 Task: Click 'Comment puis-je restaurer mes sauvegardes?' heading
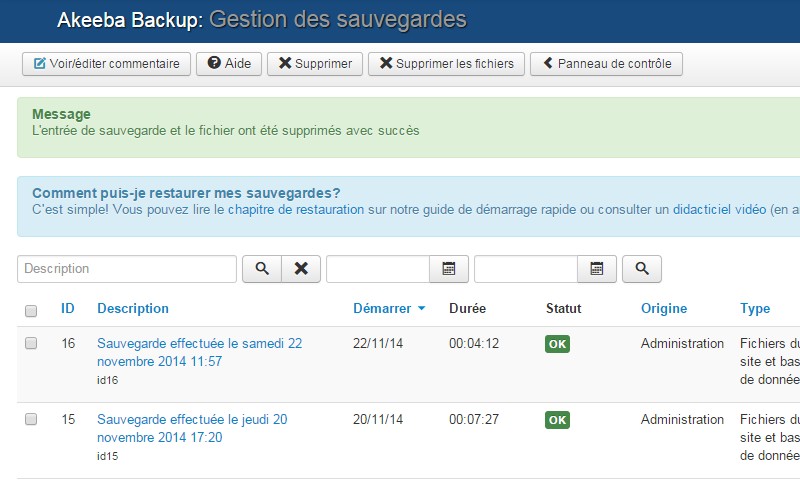186,193
